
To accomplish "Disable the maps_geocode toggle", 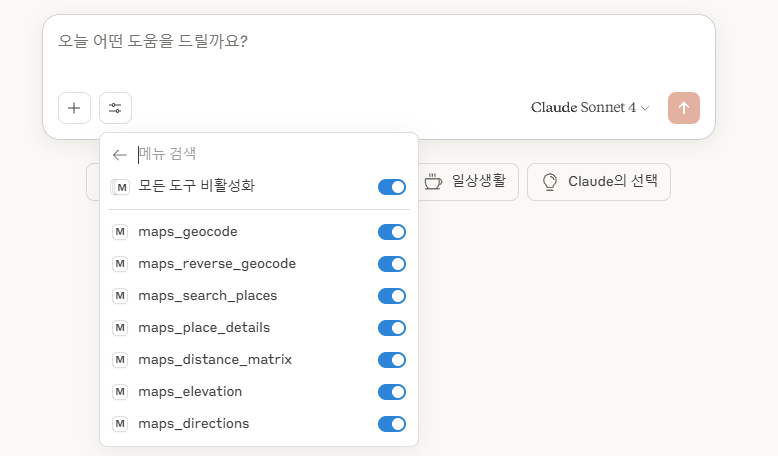I will click(391, 232).
